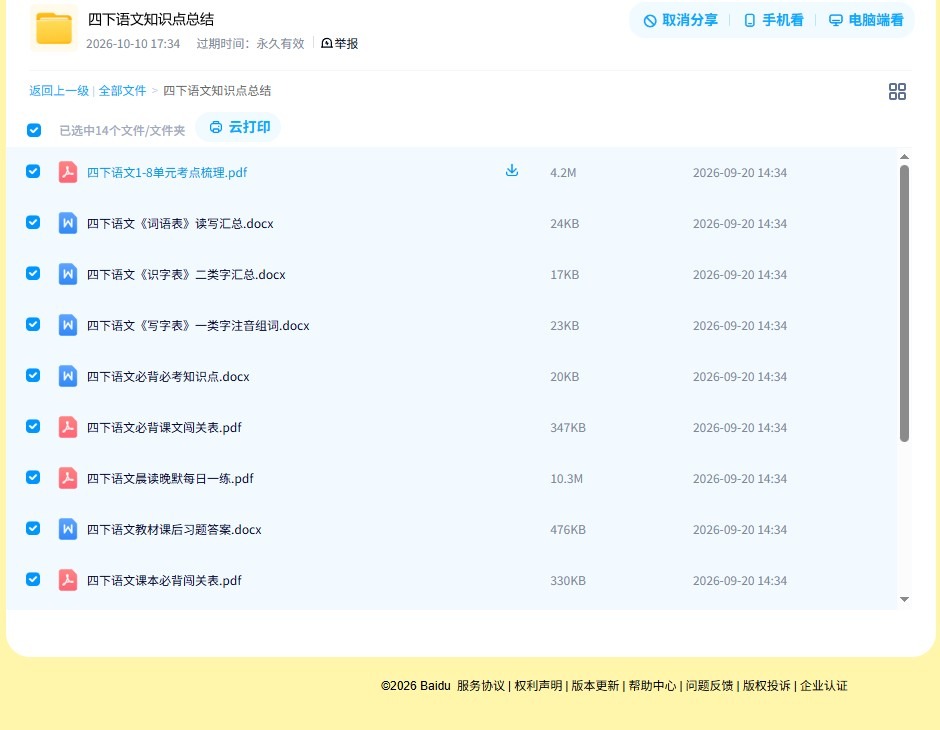Image resolution: width=940 pixels, height=730 pixels.
Task: Click 手机看 to view on phone
Action: tap(773, 20)
